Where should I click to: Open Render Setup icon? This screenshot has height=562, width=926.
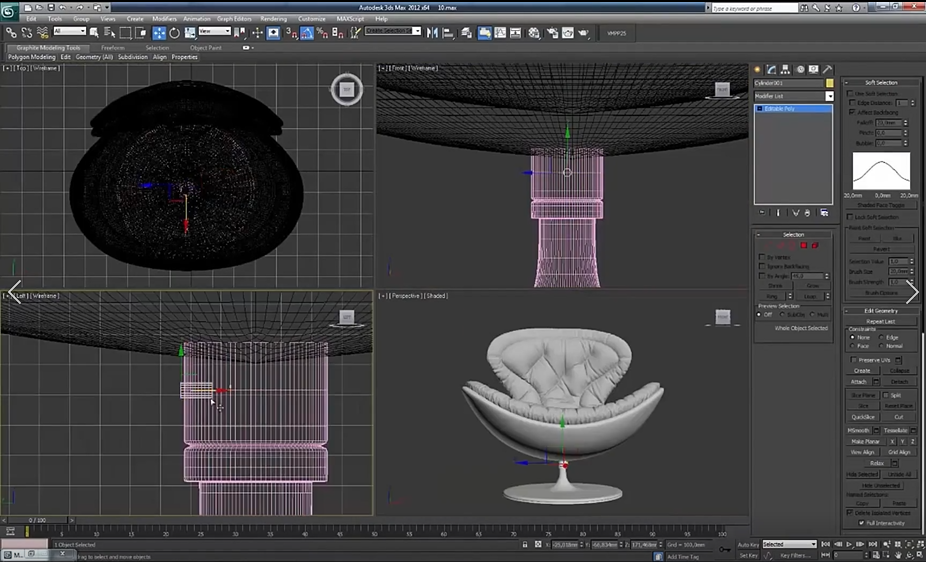553,33
